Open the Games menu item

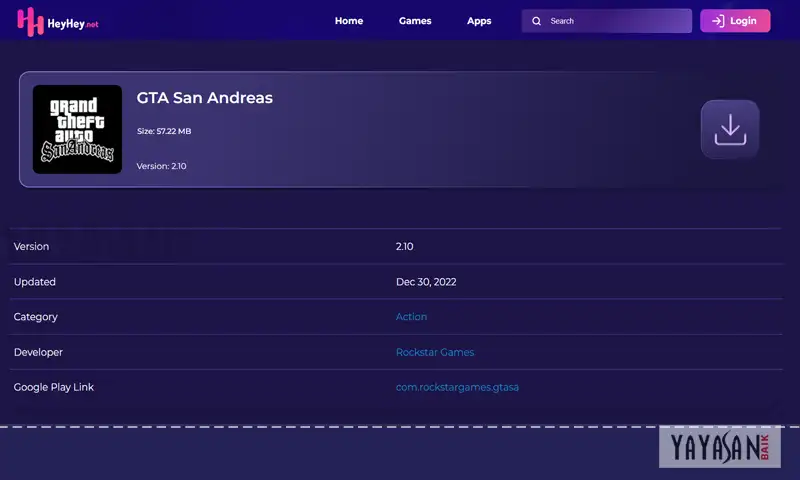[x=415, y=21]
